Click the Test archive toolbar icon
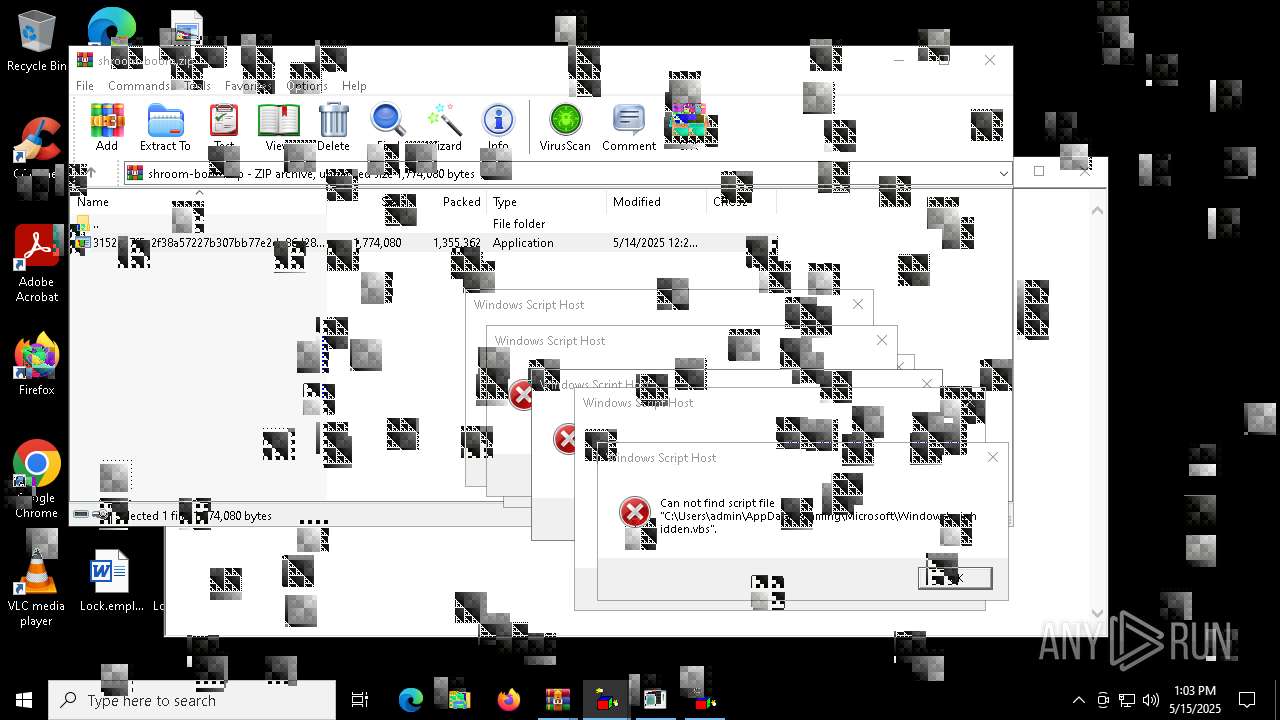This screenshot has height=720, width=1280. (224, 127)
